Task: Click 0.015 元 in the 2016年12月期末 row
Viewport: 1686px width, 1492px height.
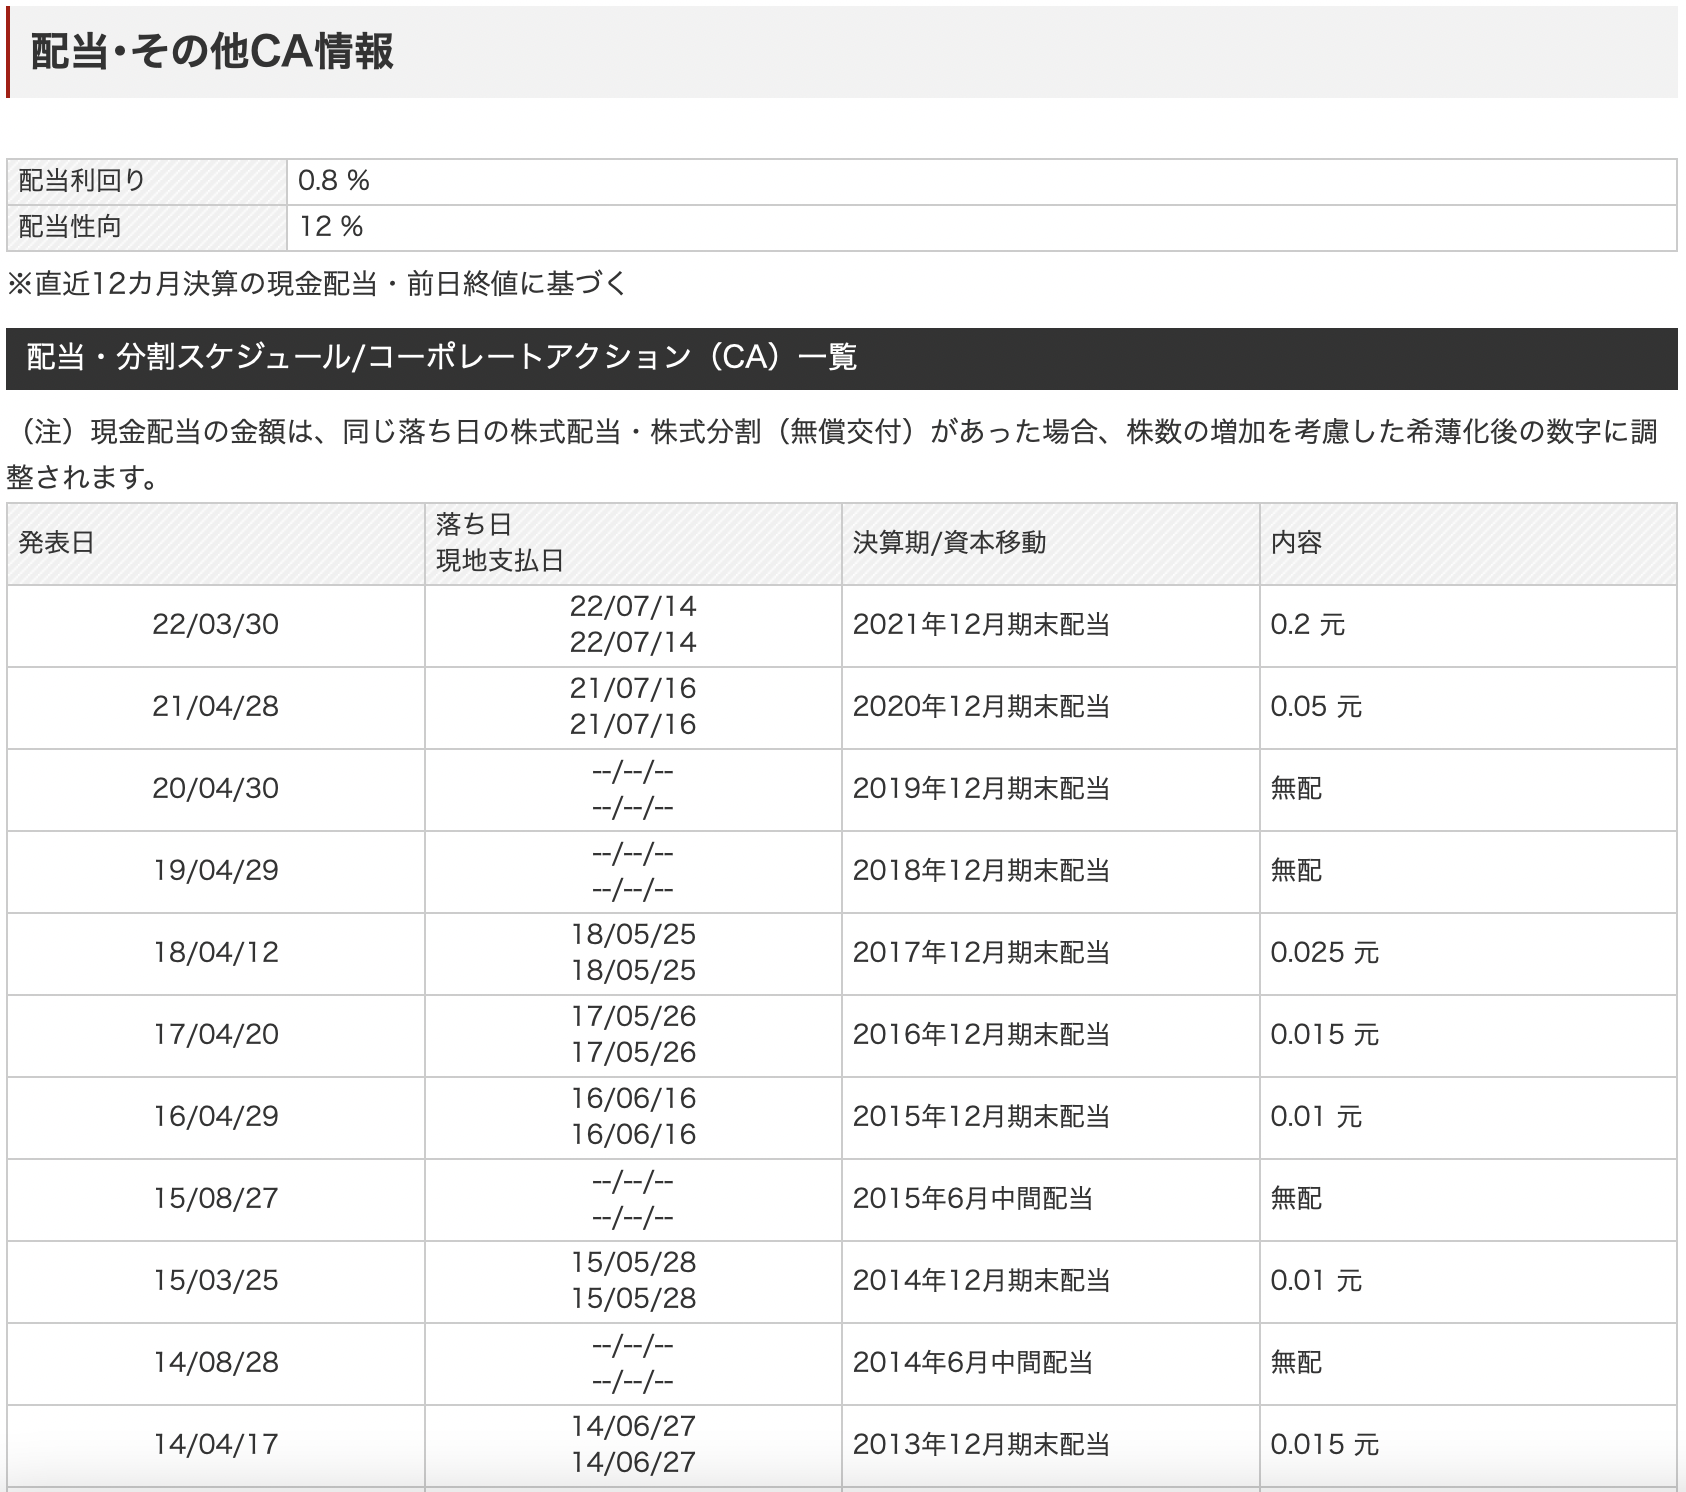Action: [1325, 1035]
